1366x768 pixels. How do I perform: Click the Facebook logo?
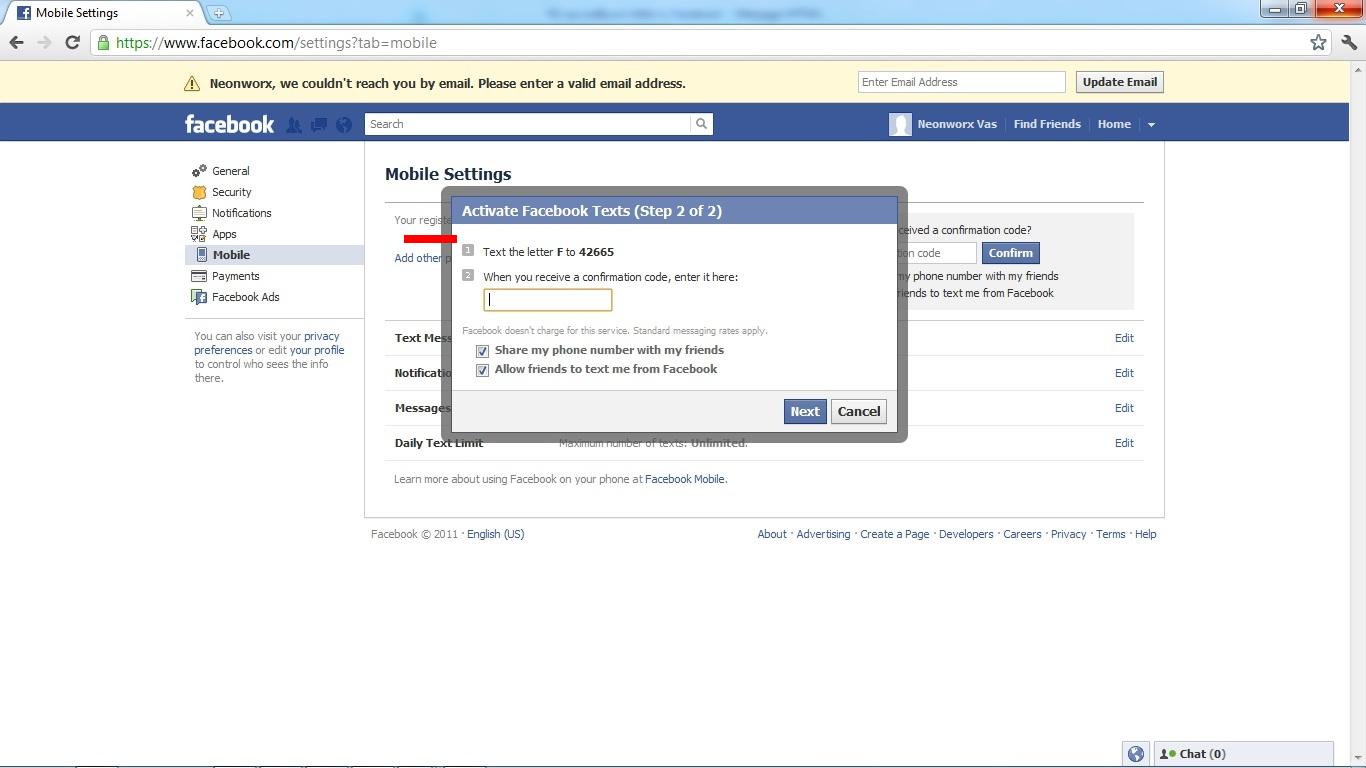coord(229,124)
